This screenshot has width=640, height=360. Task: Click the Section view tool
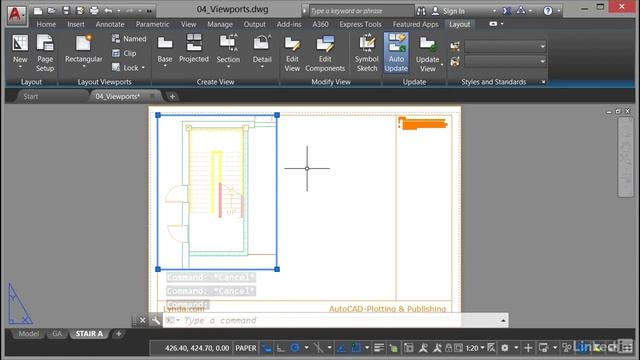click(x=228, y=51)
